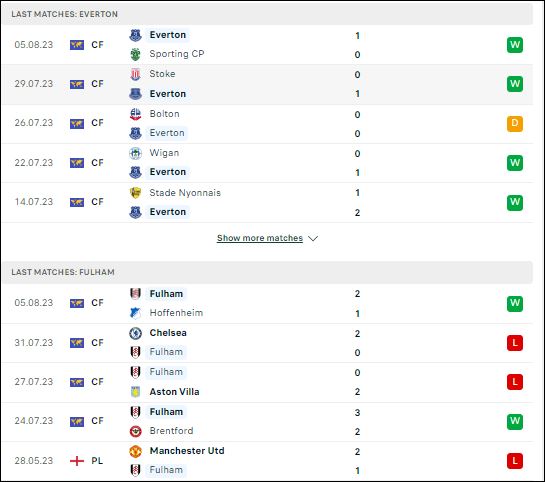Click the Bolton club crest
Viewport: 545px width, 482px height.
coord(135,114)
